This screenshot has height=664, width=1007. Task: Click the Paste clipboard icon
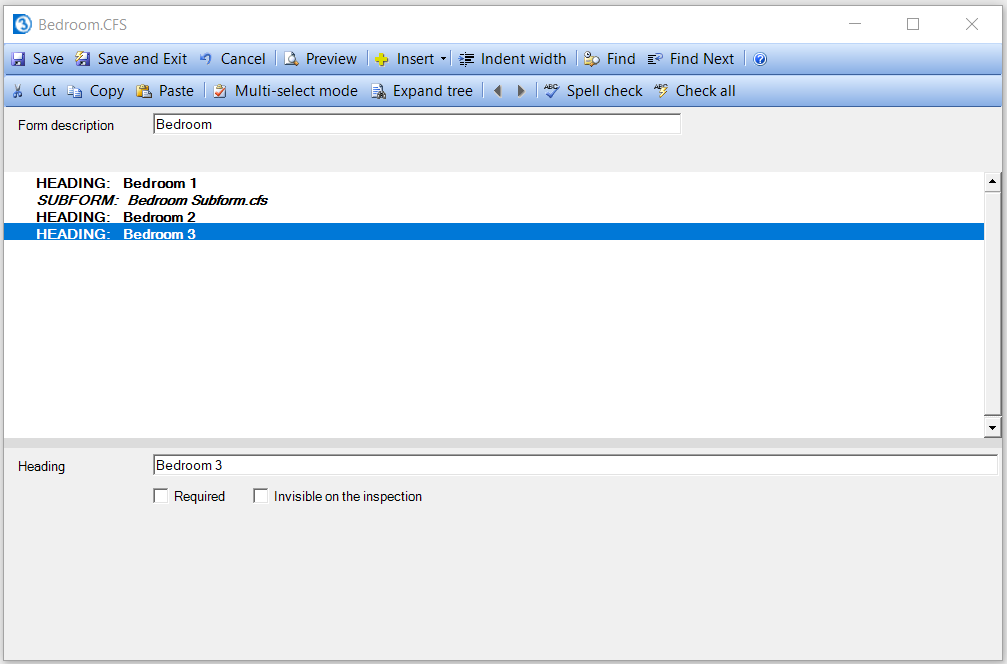(x=144, y=91)
